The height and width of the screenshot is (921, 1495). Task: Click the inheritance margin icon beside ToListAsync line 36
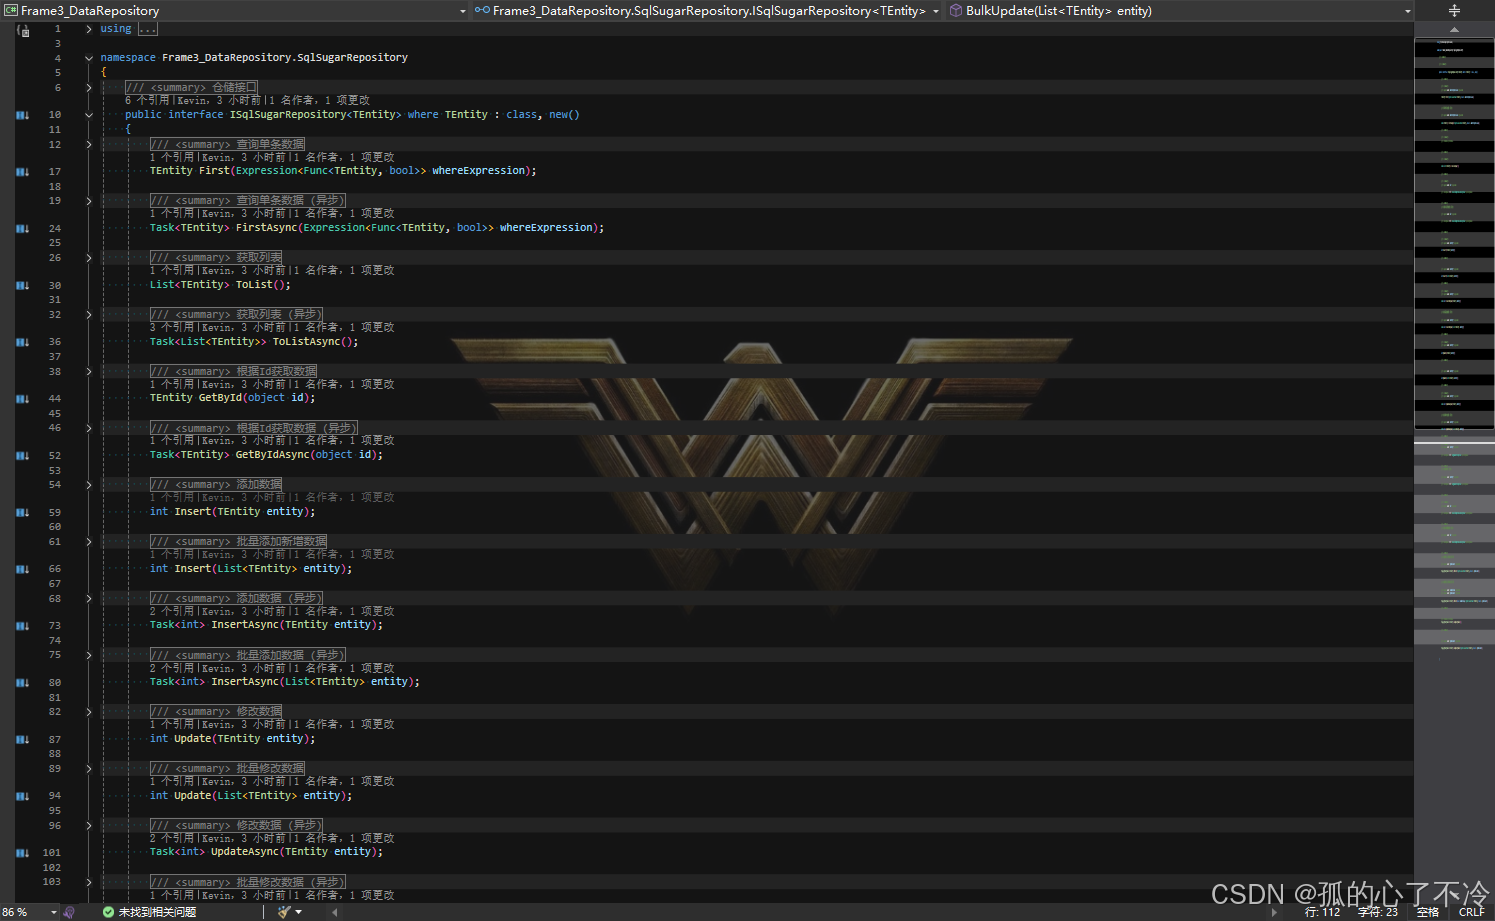point(22,342)
